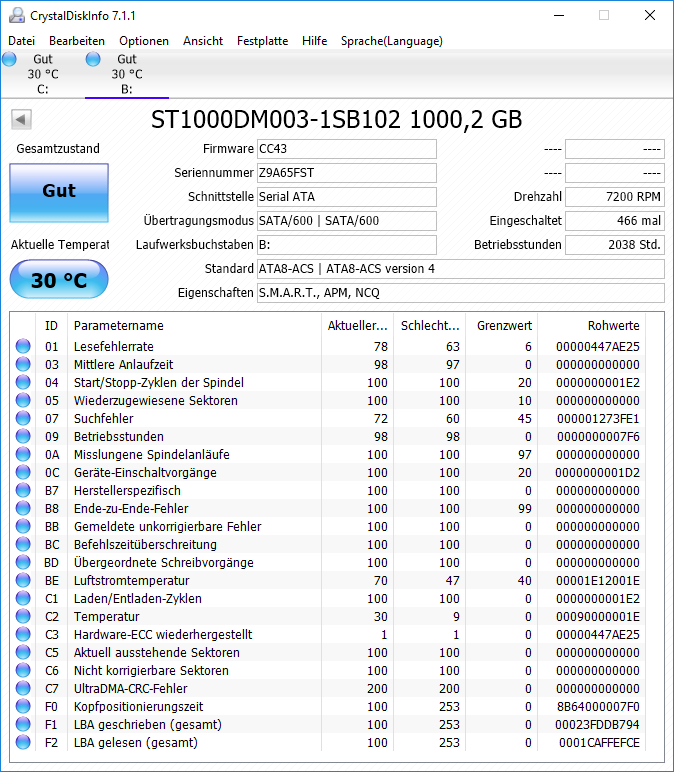This screenshot has width=674, height=772.
Task: Click the Gesamtzustand label
Action: 58,149
